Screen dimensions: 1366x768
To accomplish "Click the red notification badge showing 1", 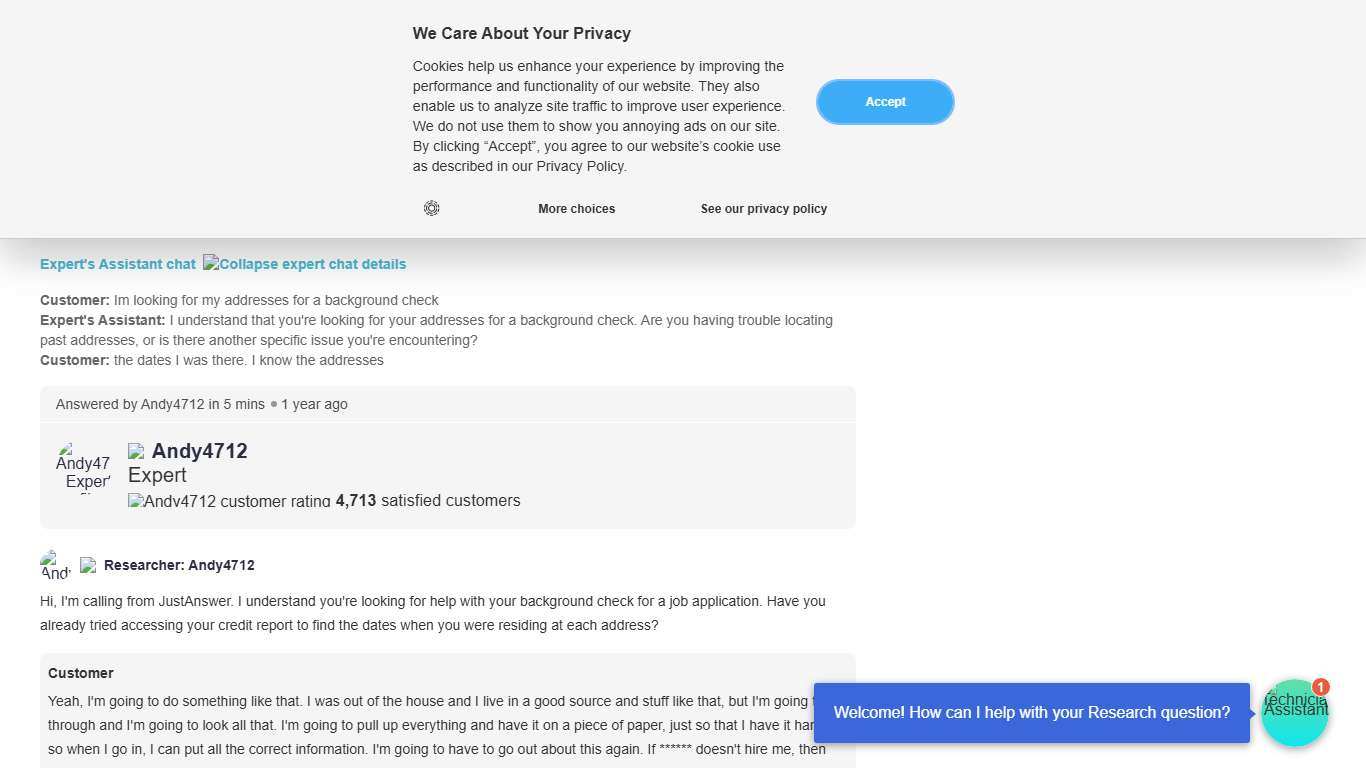I will tap(1321, 687).
